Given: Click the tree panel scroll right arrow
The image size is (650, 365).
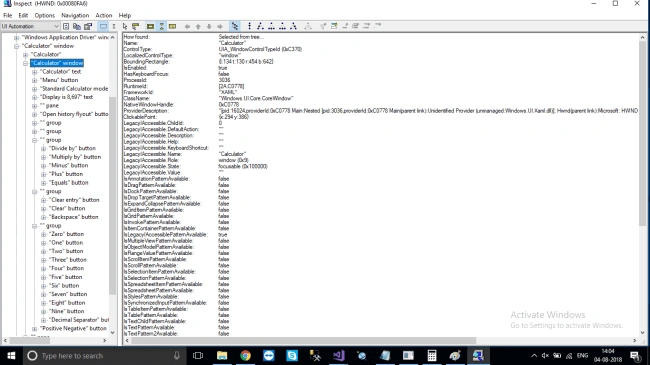Looking at the screenshot, I should (x=104, y=341).
